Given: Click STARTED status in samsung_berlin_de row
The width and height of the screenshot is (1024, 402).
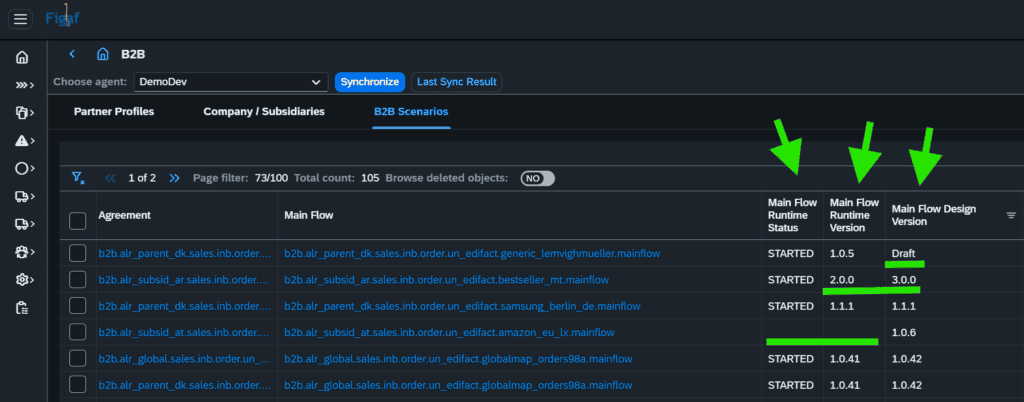Looking at the screenshot, I should (791, 306).
